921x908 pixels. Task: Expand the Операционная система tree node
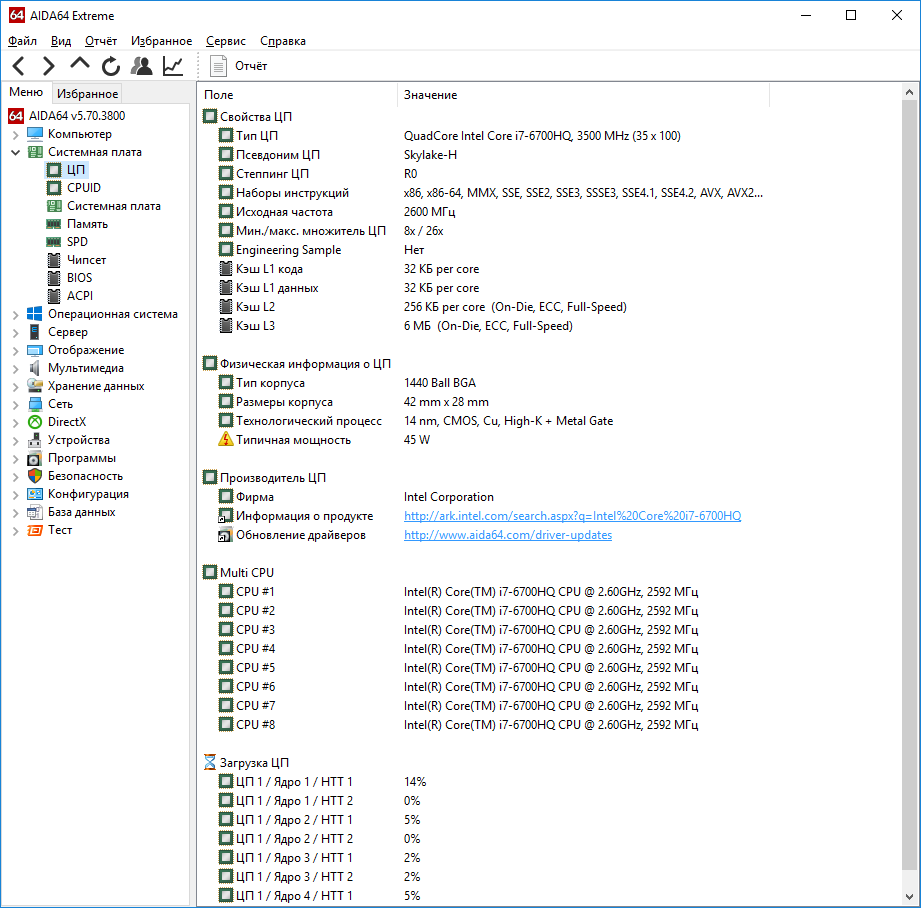point(16,315)
